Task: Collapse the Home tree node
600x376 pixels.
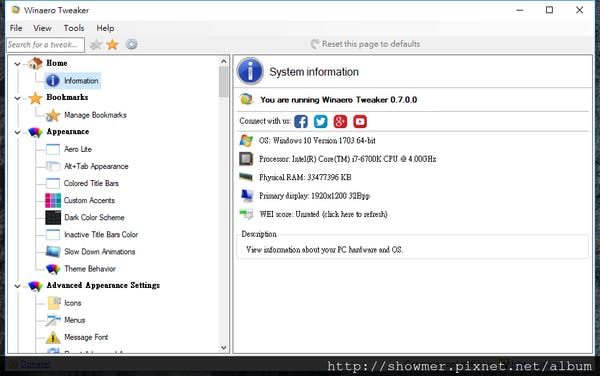Action: pos(17,64)
